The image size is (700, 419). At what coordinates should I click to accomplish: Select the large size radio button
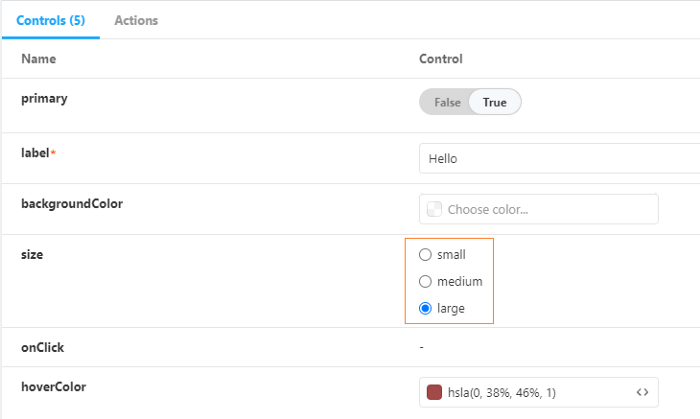(x=425, y=309)
